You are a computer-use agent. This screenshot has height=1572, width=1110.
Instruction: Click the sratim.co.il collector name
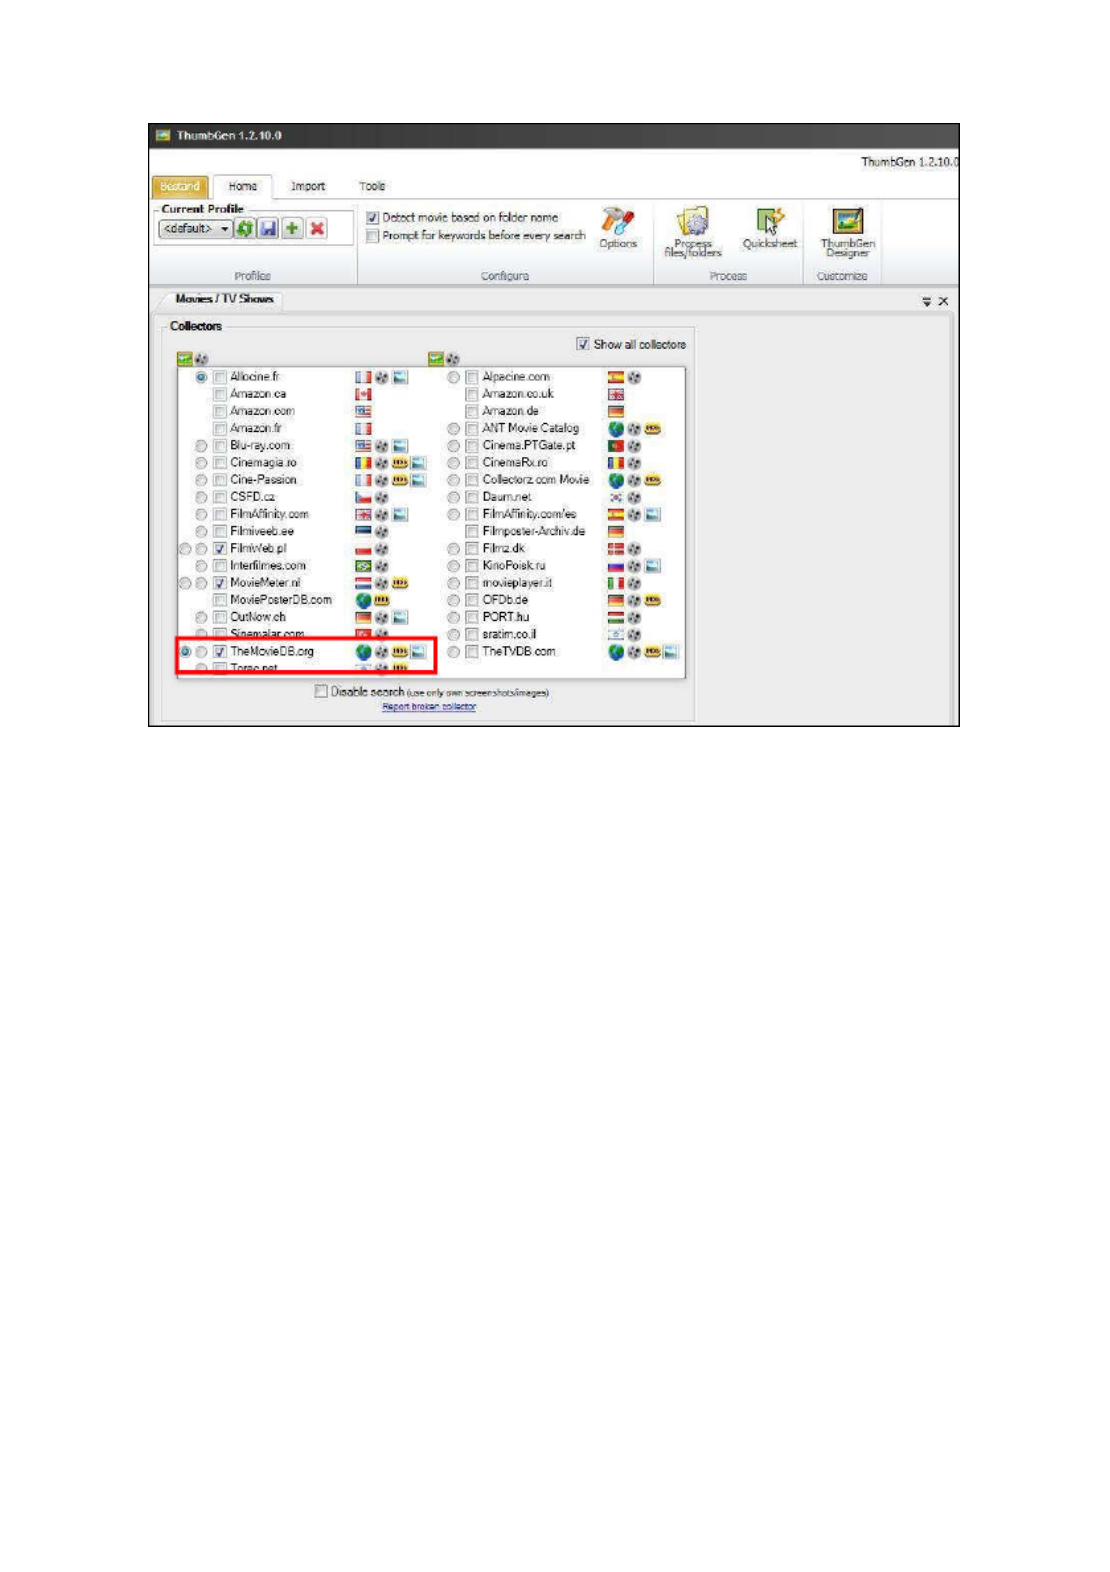point(509,634)
